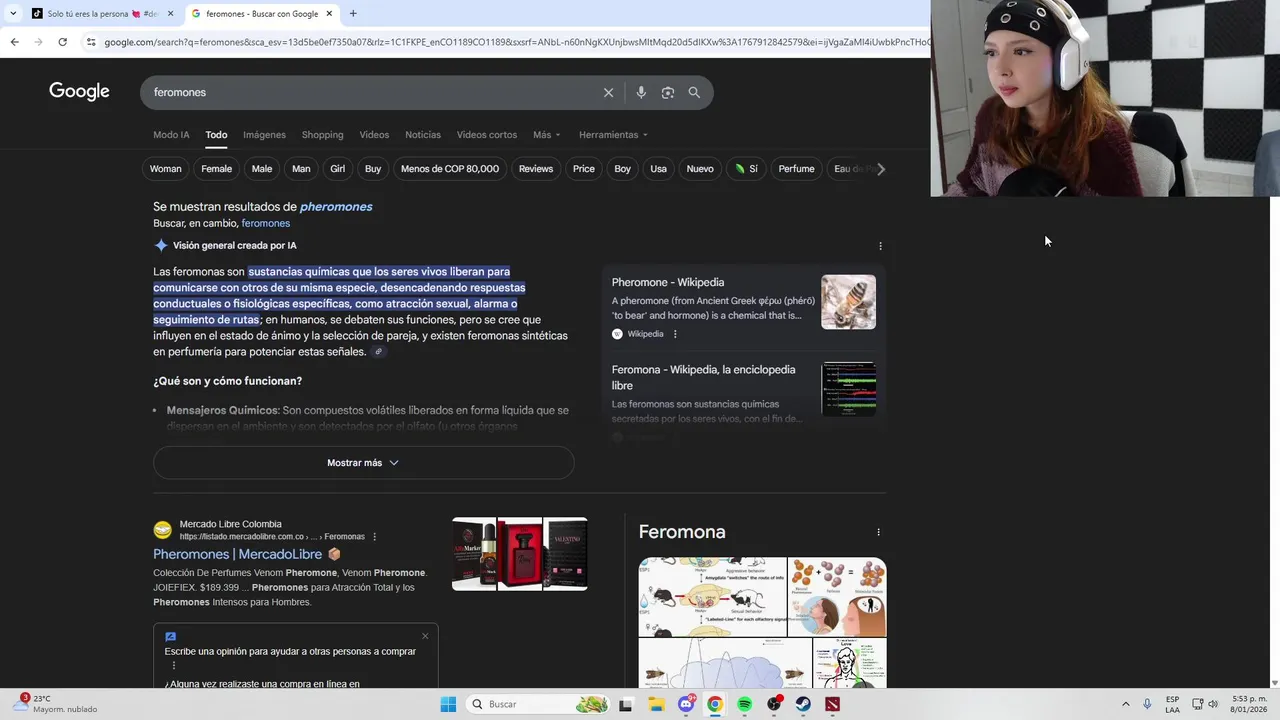Apply the Reviews filter chip

tap(536, 169)
